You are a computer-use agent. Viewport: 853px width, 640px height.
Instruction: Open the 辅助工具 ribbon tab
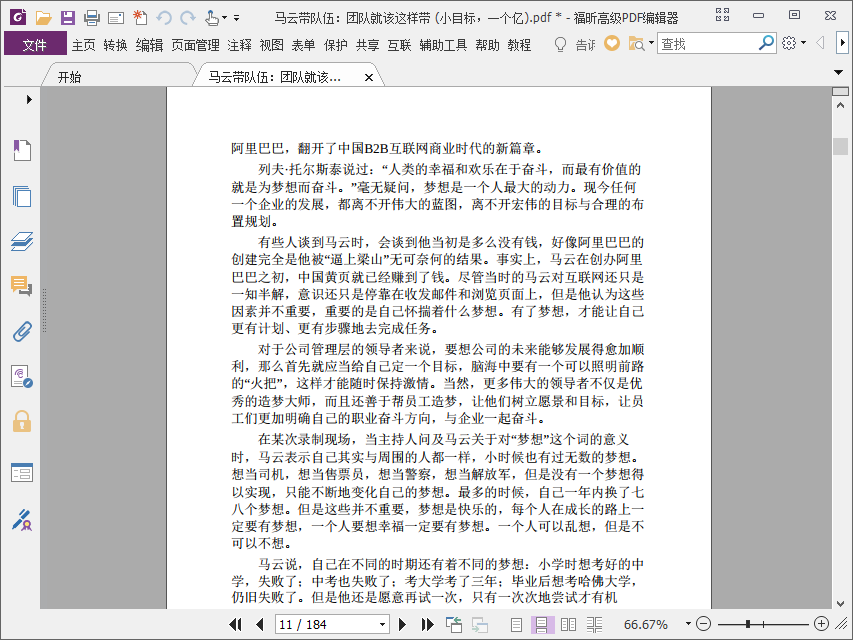[x=443, y=45]
